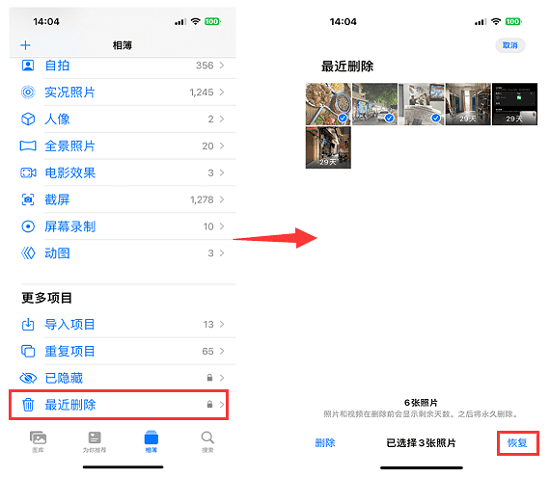This screenshot has height=477, width=550.
Task: Tap the lock icon on 最近删除 row
Action: point(209,404)
